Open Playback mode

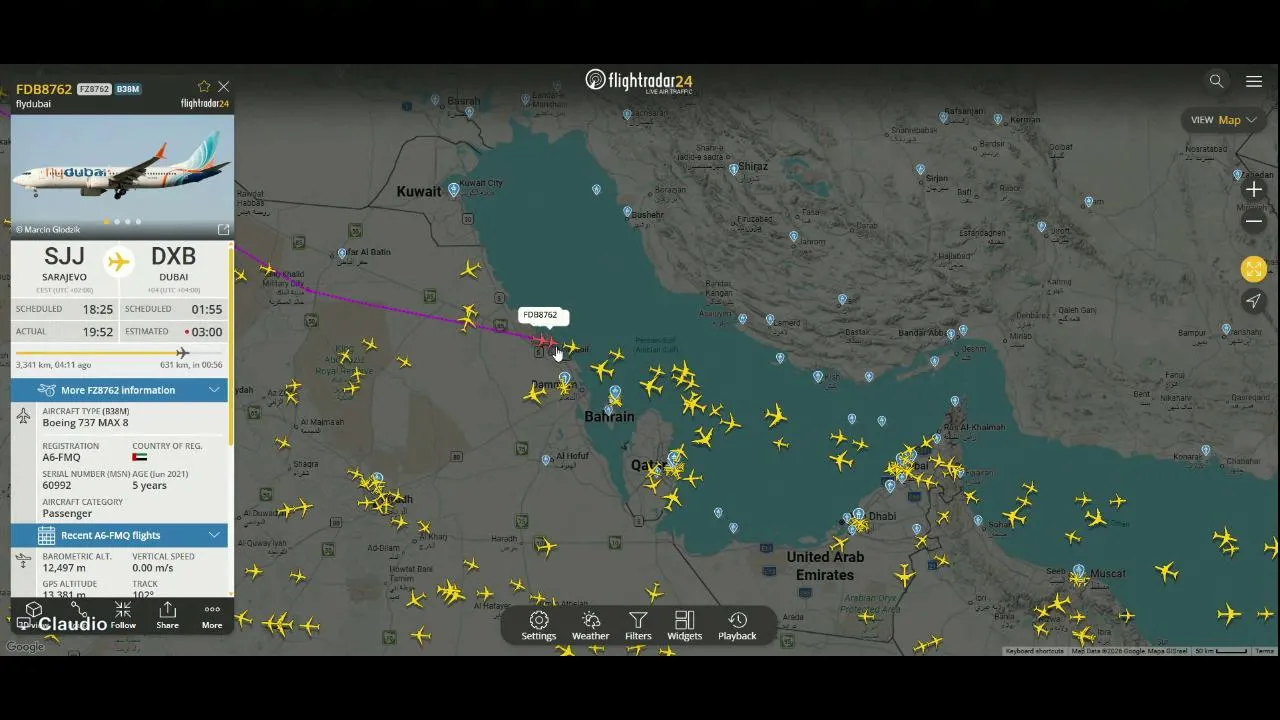tap(737, 626)
